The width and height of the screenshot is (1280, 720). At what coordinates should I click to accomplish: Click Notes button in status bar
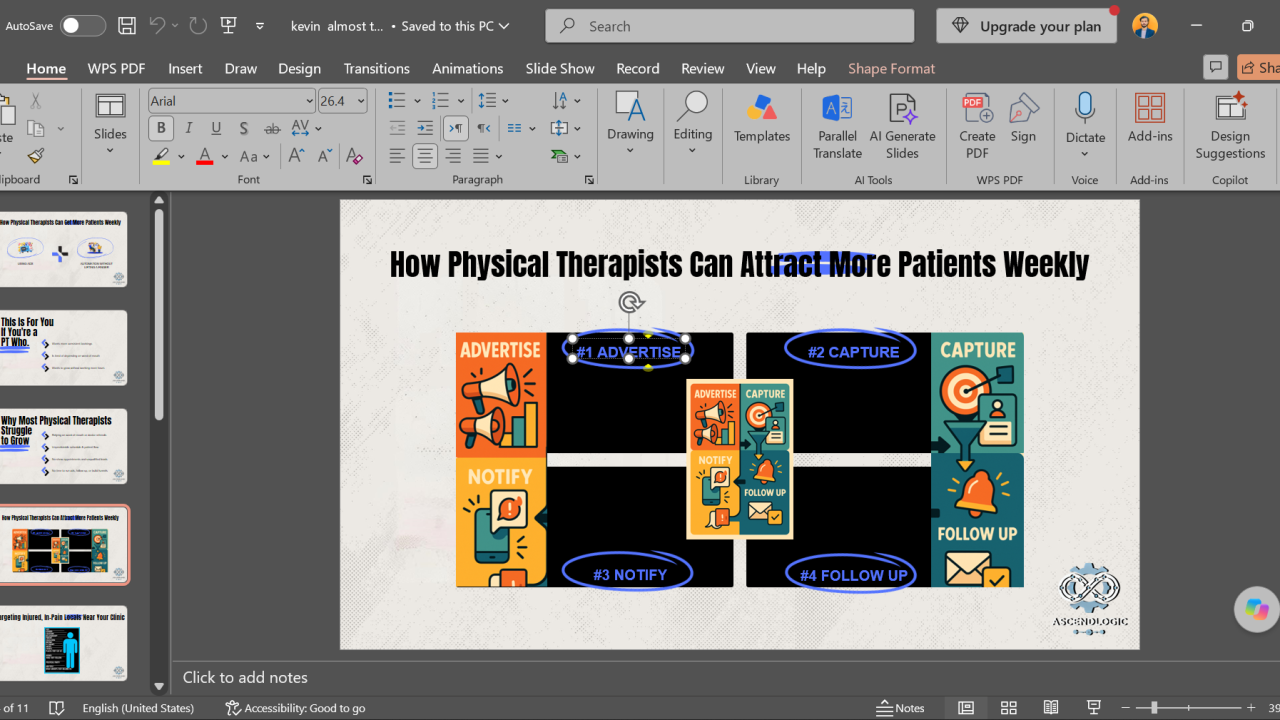point(900,708)
